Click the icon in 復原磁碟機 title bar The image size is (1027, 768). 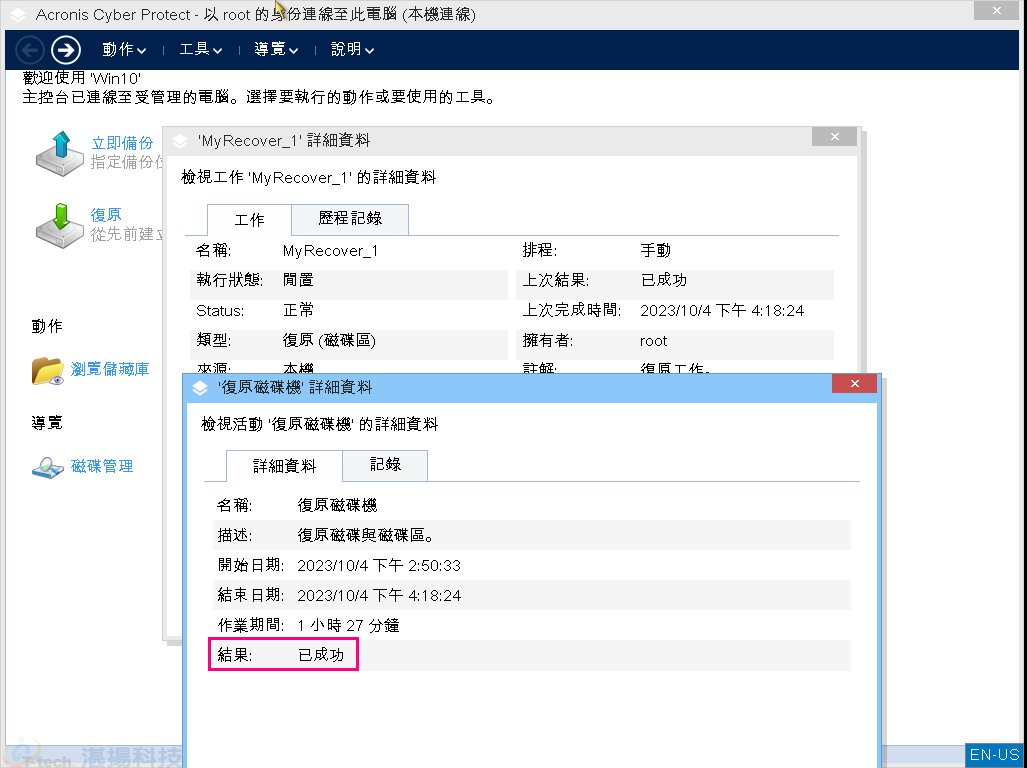point(200,388)
